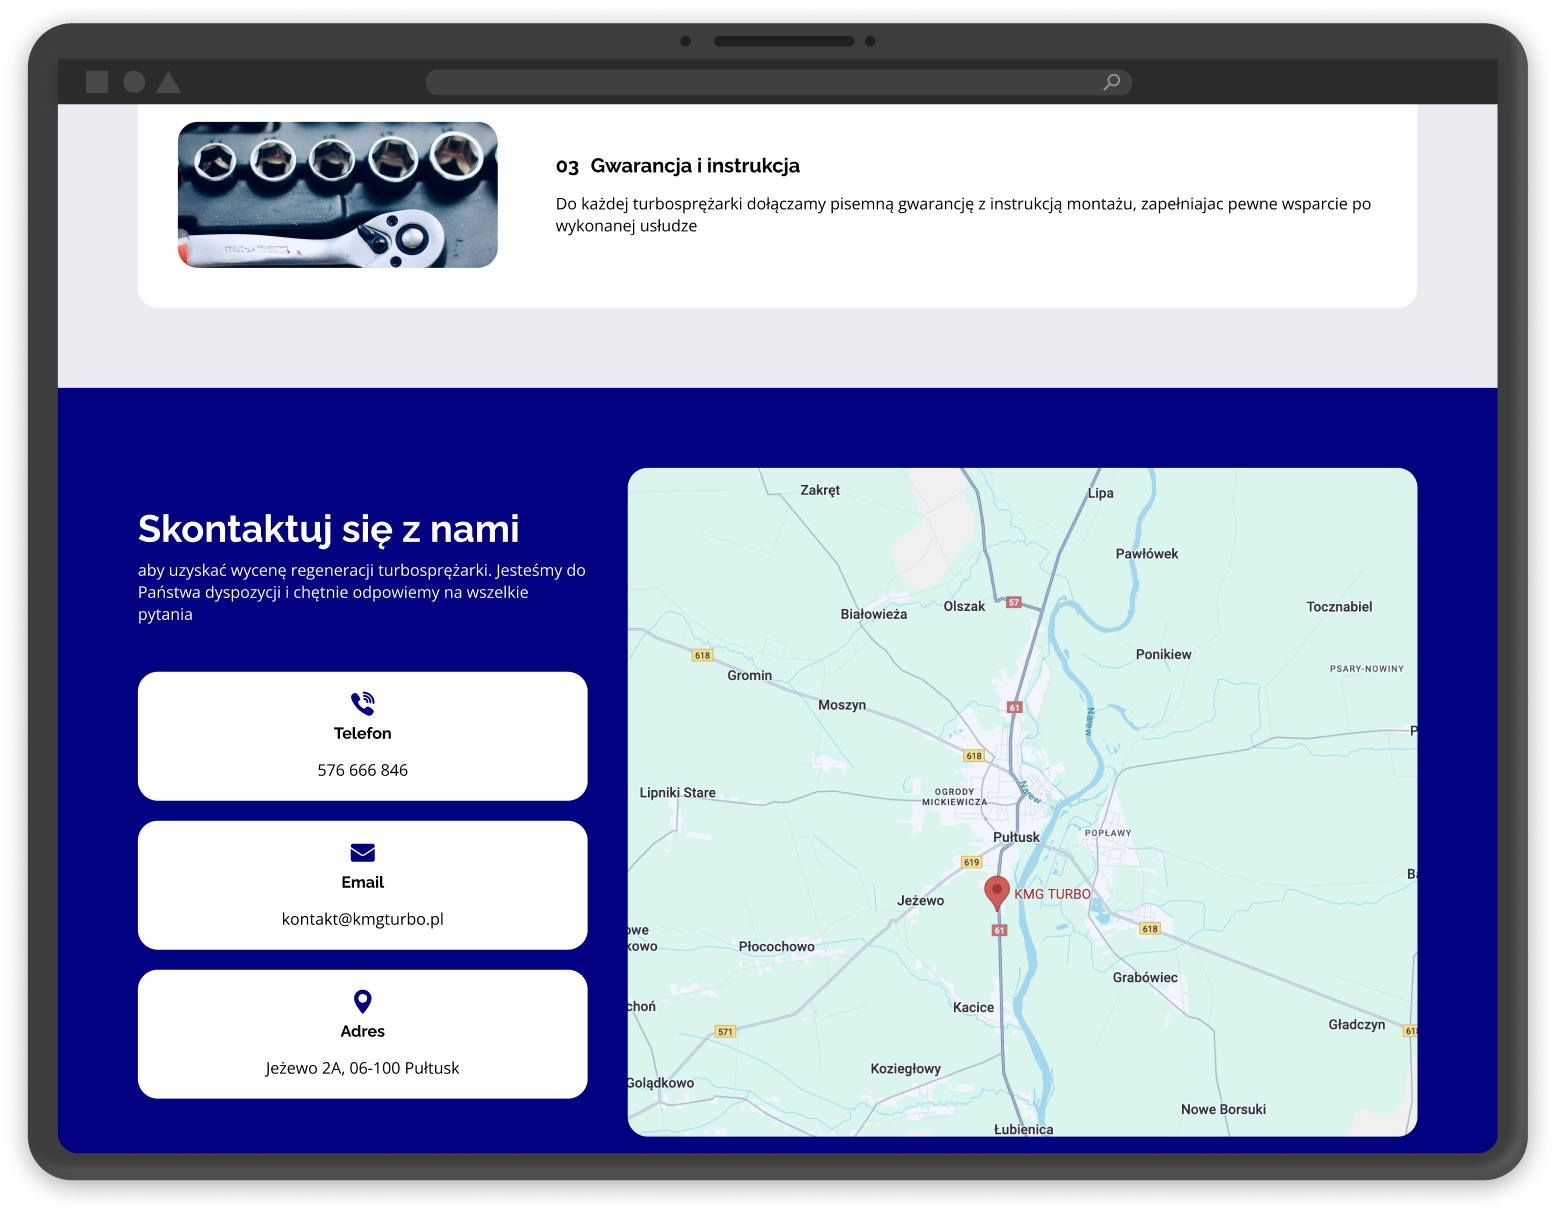Click the Jeżewo label on map
Screen dimensions: 1556x1213
[921, 901]
